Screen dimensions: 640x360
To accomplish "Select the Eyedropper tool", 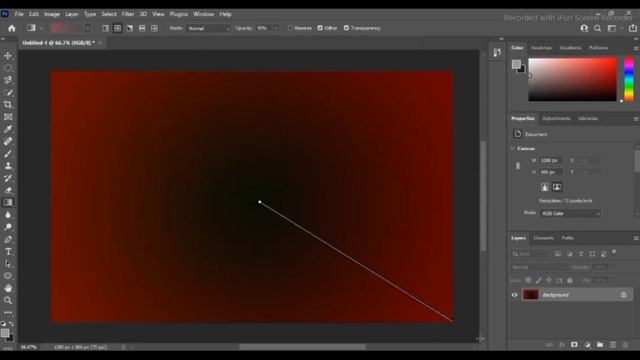I will 8,129.
